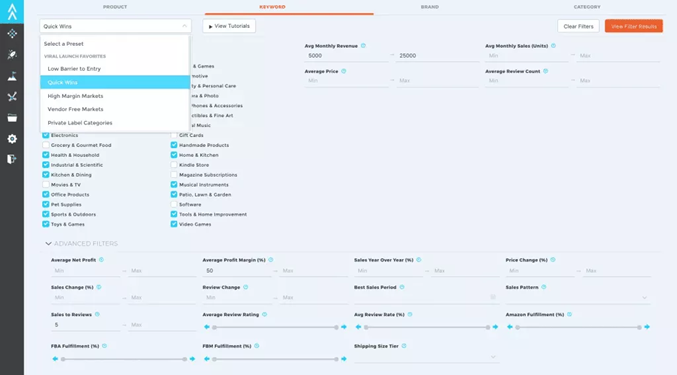This screenshot has height=375, width=677.
Task: Switch to the Product tab
Action: pyautogui.click(x=115, y=7)
